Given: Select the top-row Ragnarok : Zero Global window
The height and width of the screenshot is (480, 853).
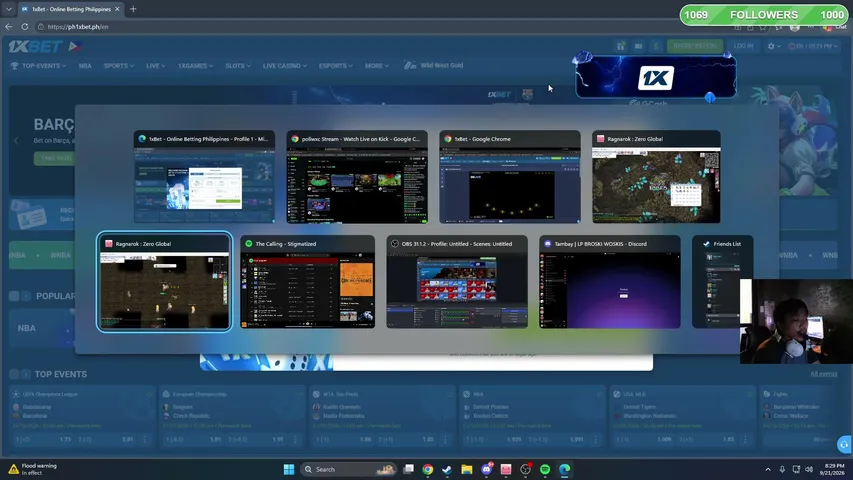Looking at the screenshot, I should pos(656,177).
